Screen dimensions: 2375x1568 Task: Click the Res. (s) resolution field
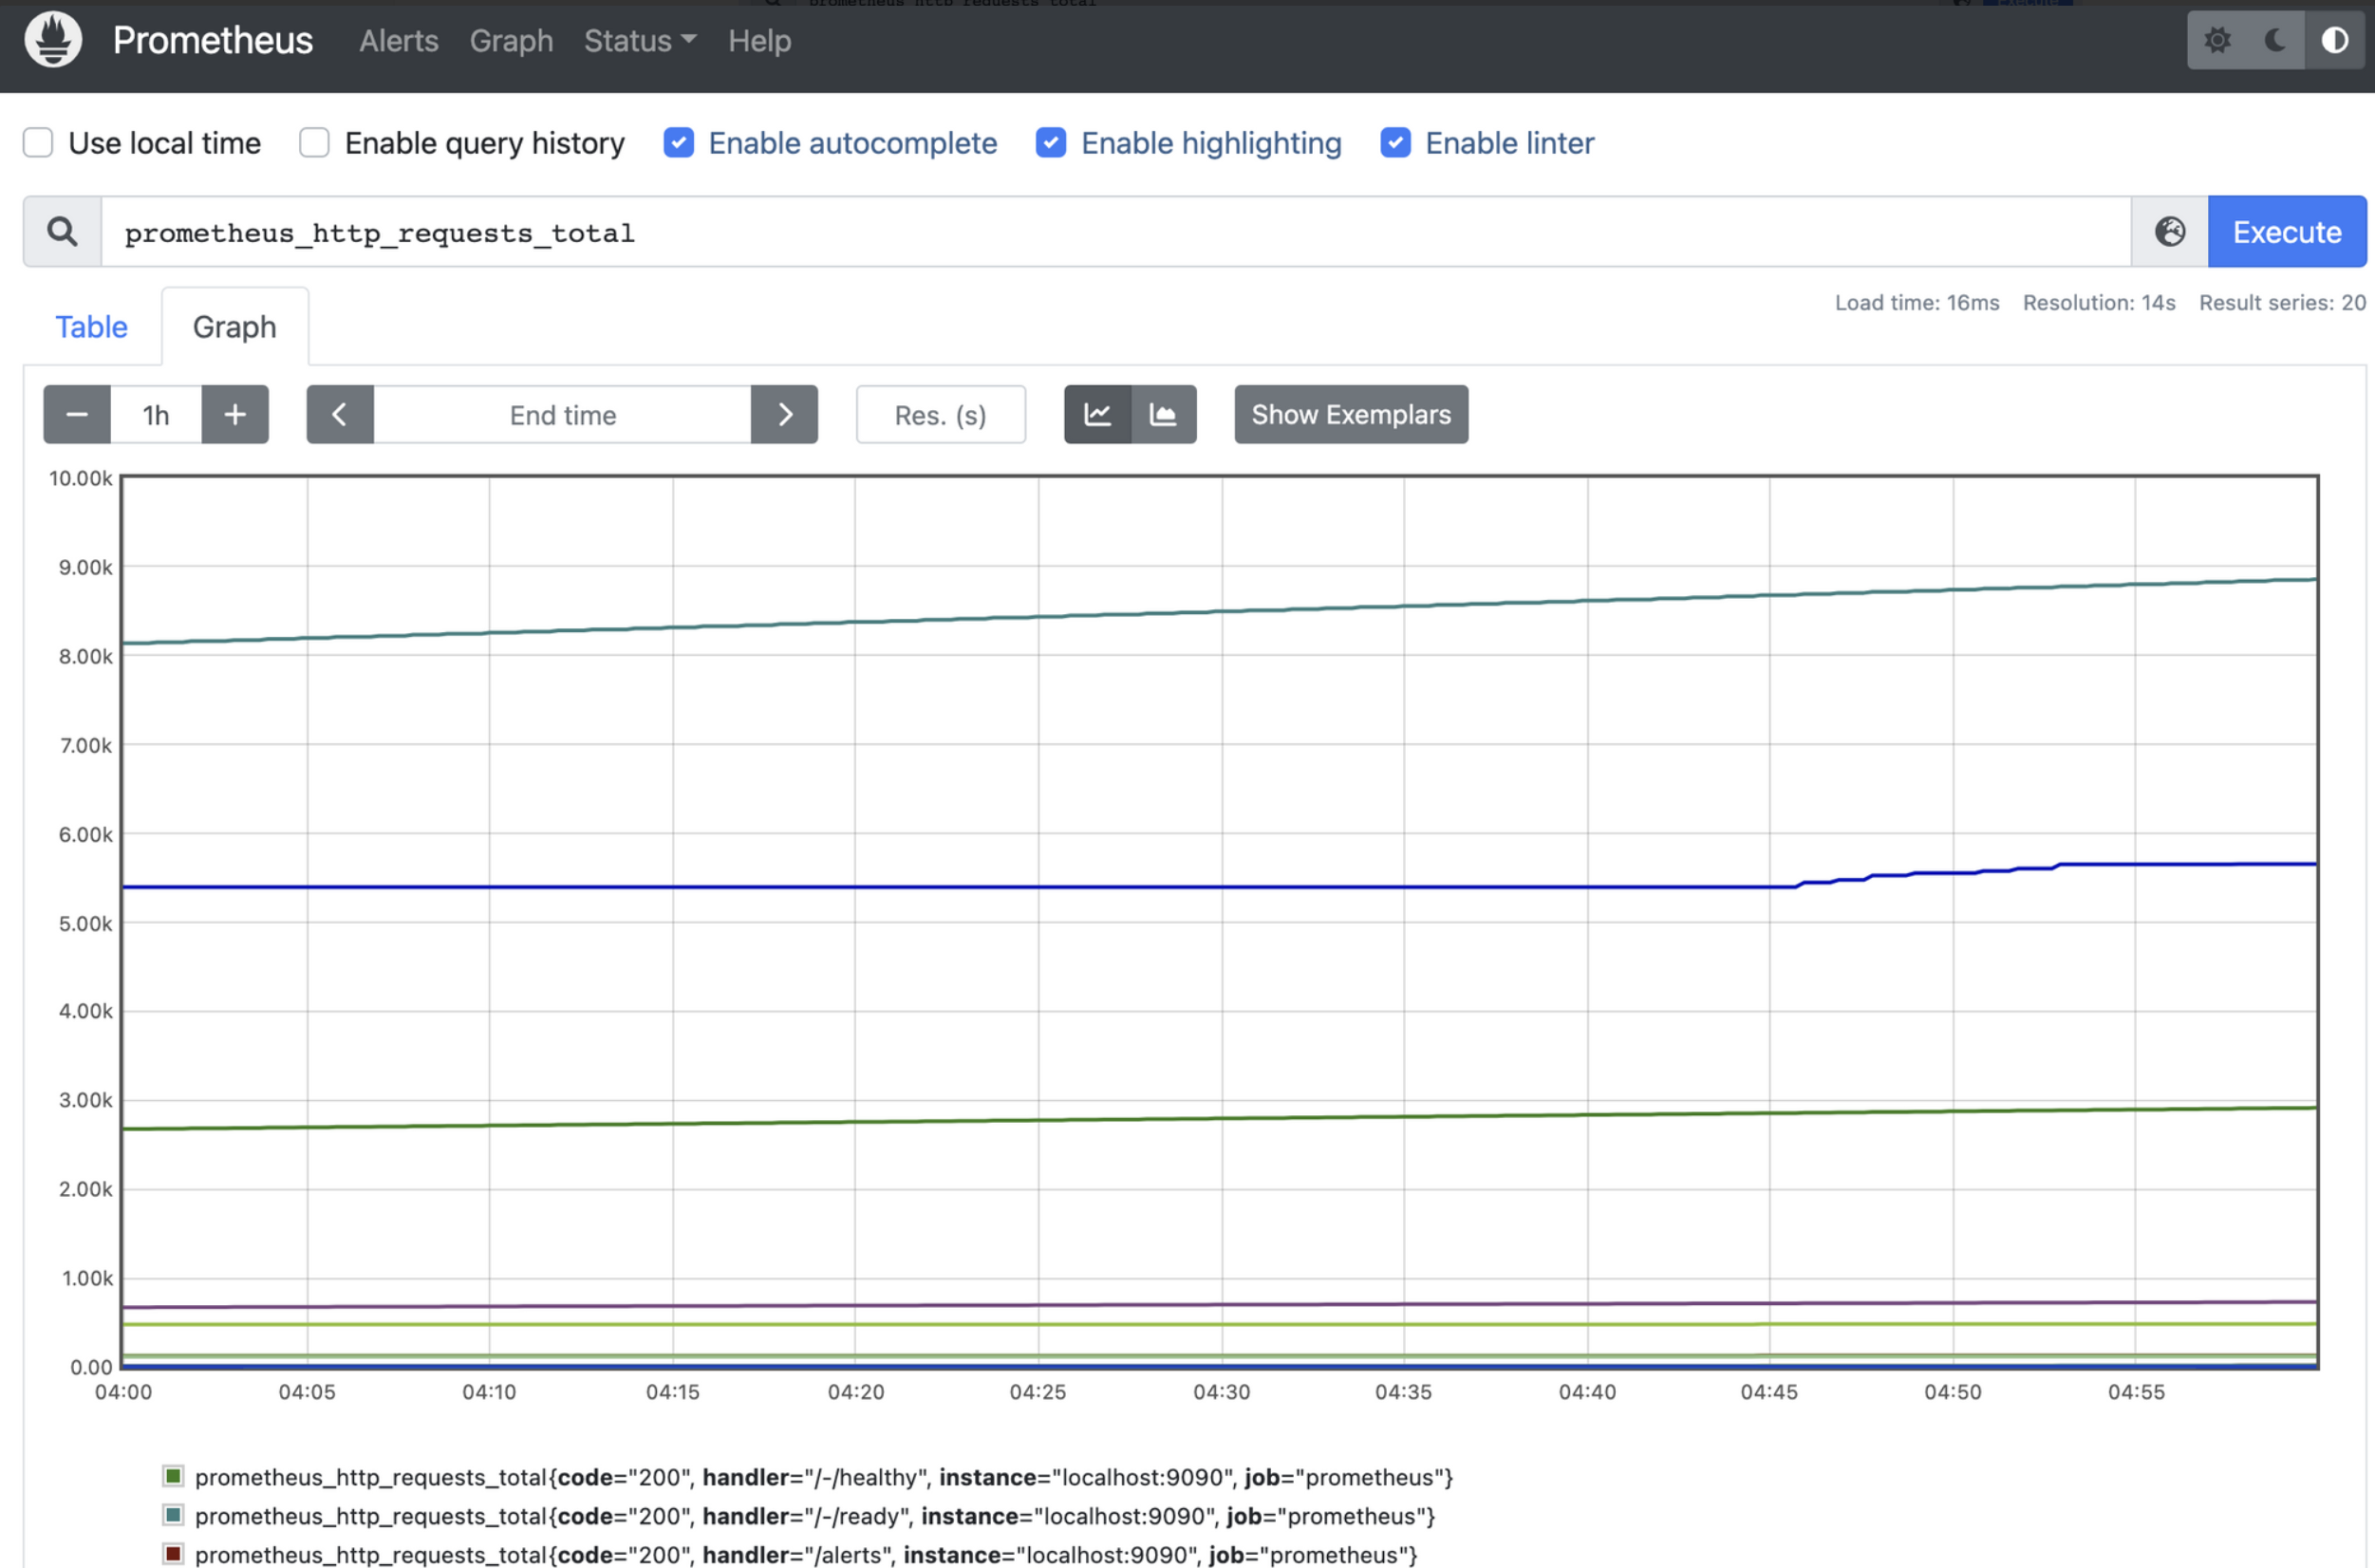click(941, 414)
